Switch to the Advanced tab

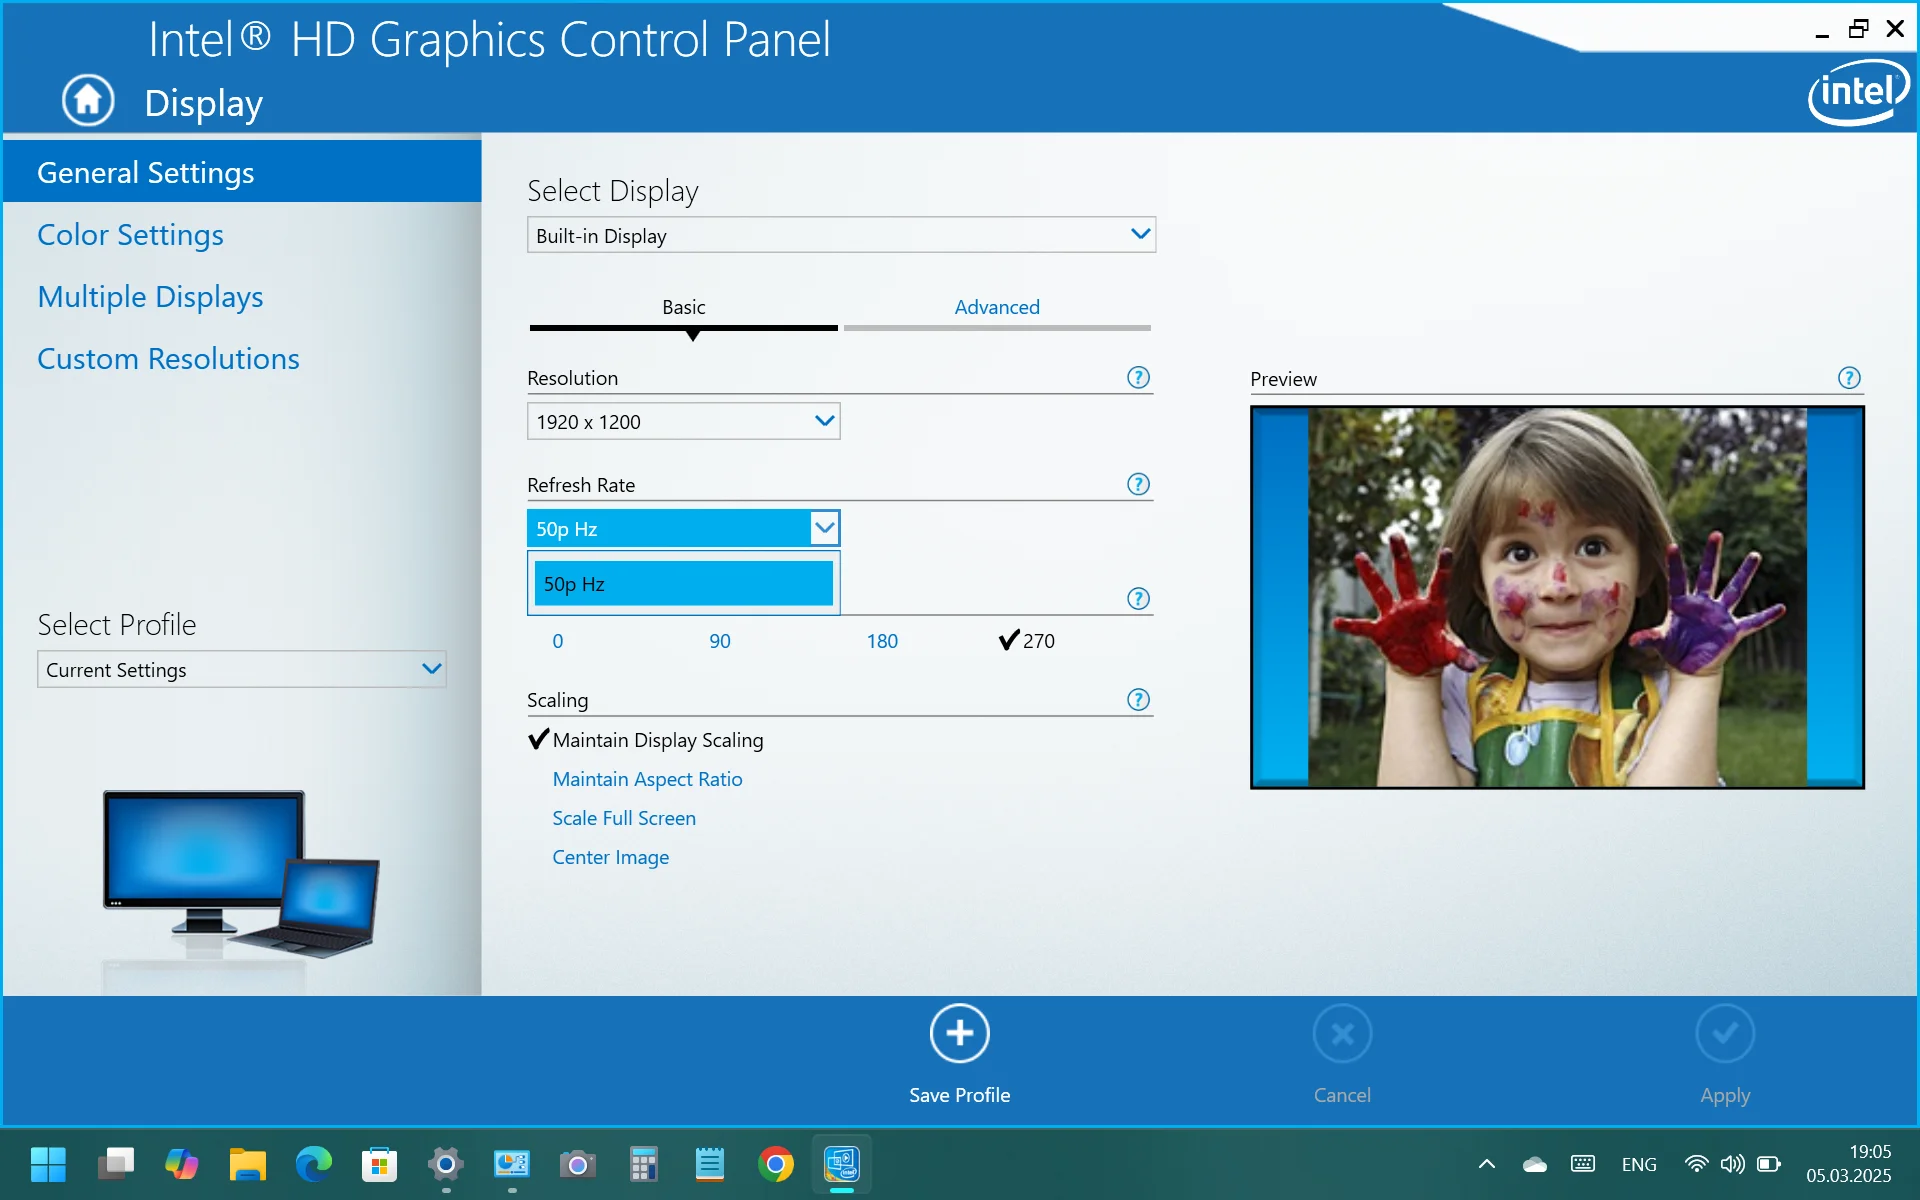point(996,307)
